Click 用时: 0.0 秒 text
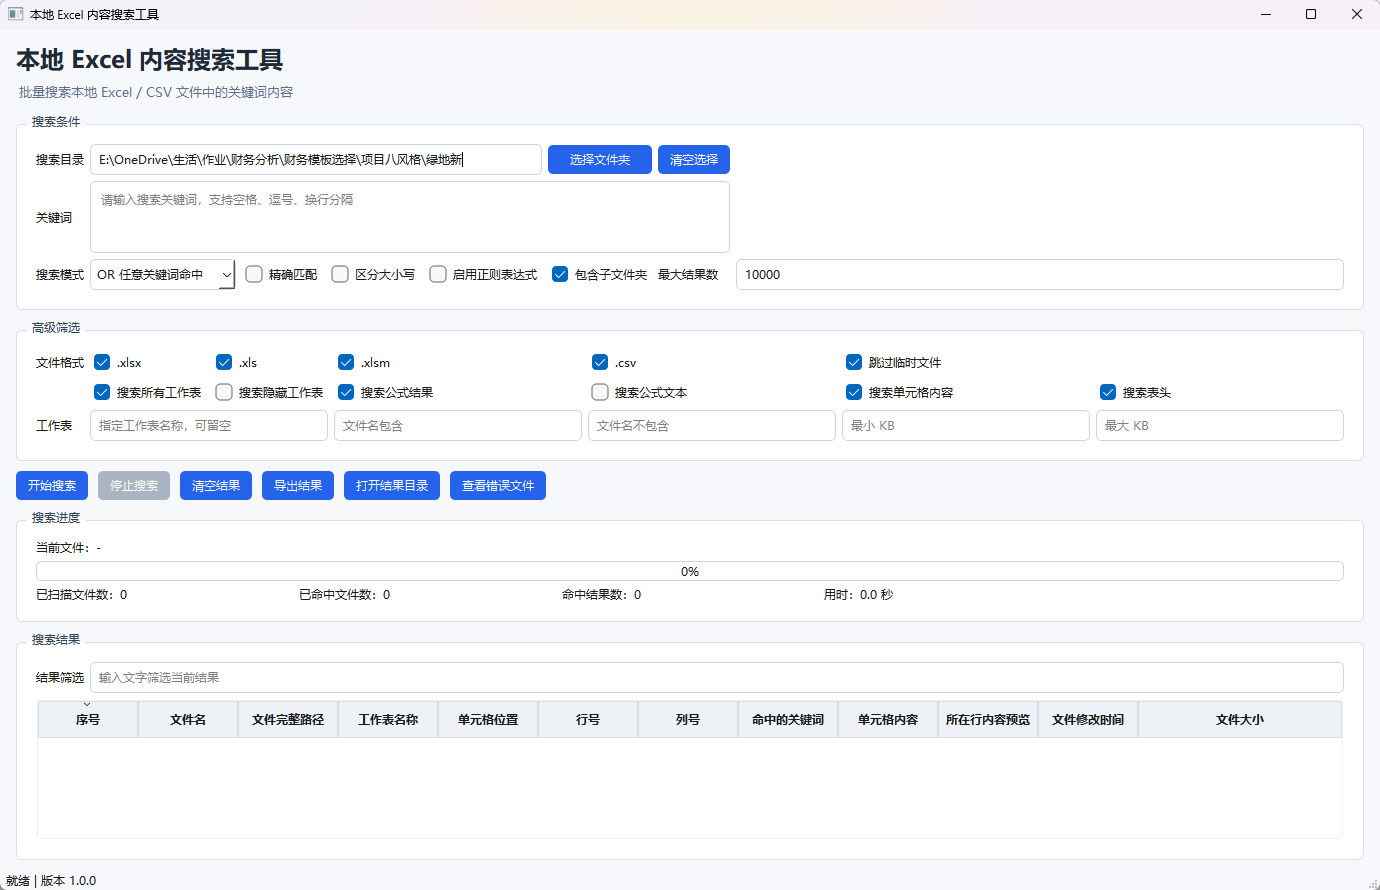Screen dimensions: 1380x890 [x=858, y=595]
